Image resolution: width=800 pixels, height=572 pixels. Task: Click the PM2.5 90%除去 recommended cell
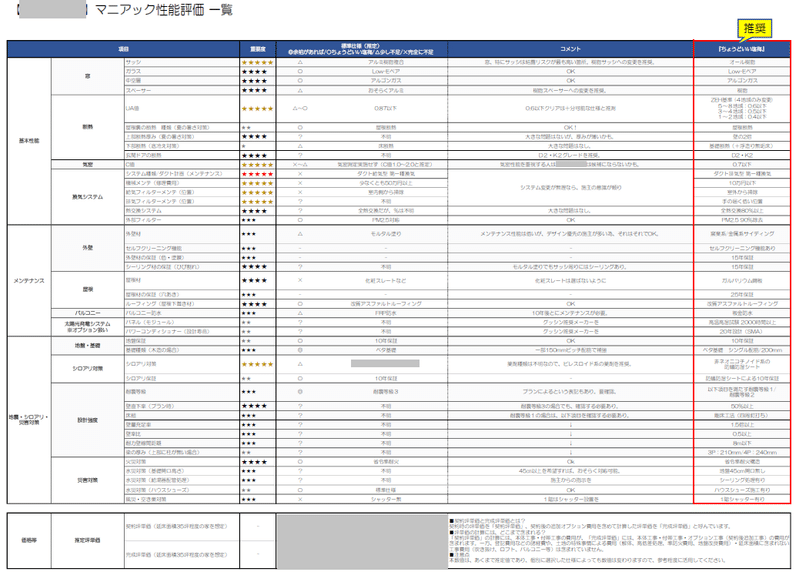coord(742,220)
